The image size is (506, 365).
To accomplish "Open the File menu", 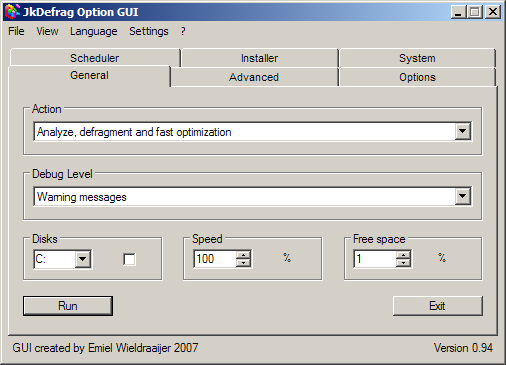I will point(16,31).
